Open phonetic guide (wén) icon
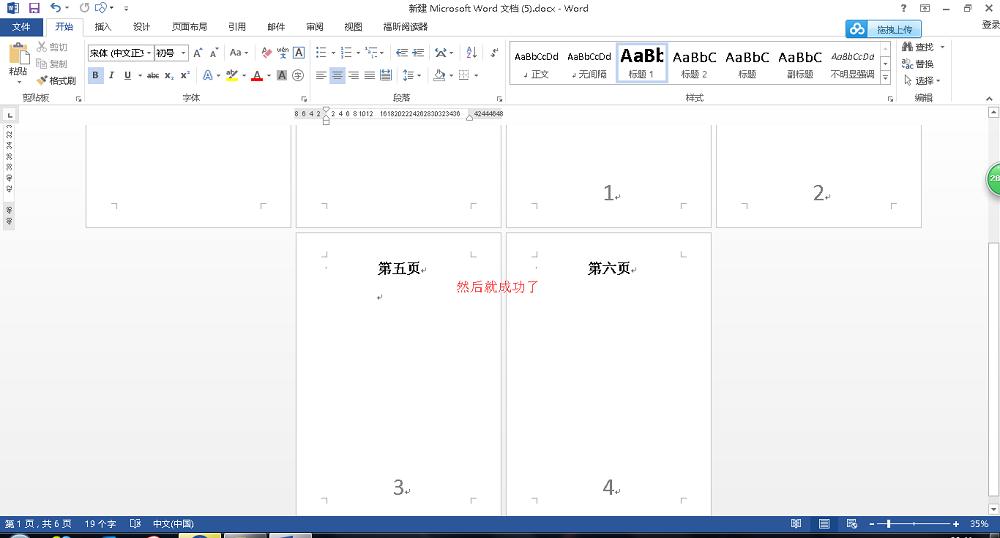This screenshot has width=1000, height=538. [283, 53]
